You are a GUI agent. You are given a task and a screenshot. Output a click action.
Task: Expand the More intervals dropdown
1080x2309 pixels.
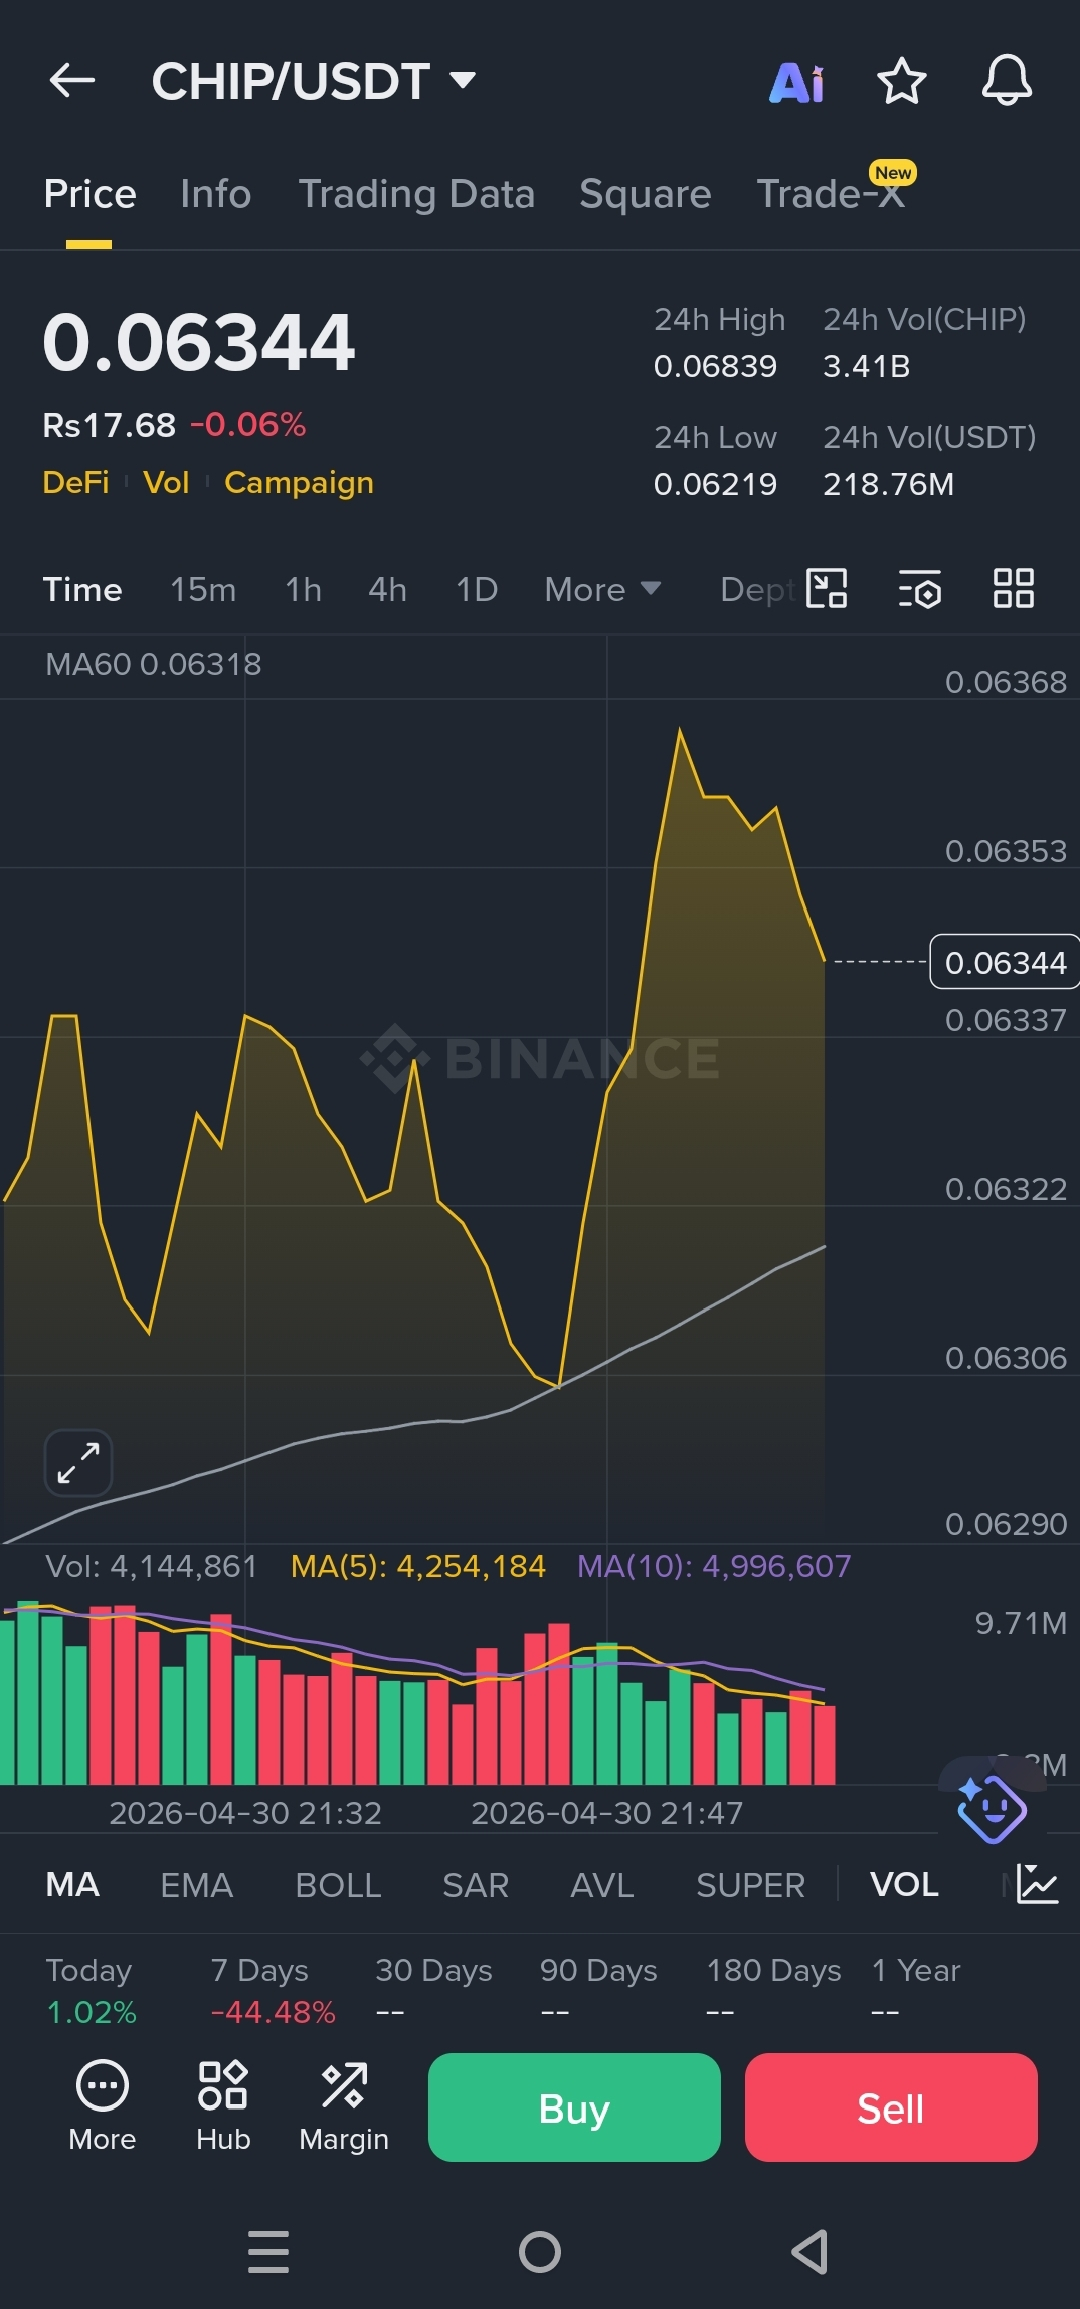pyautogui.click(x=603, y=589)
